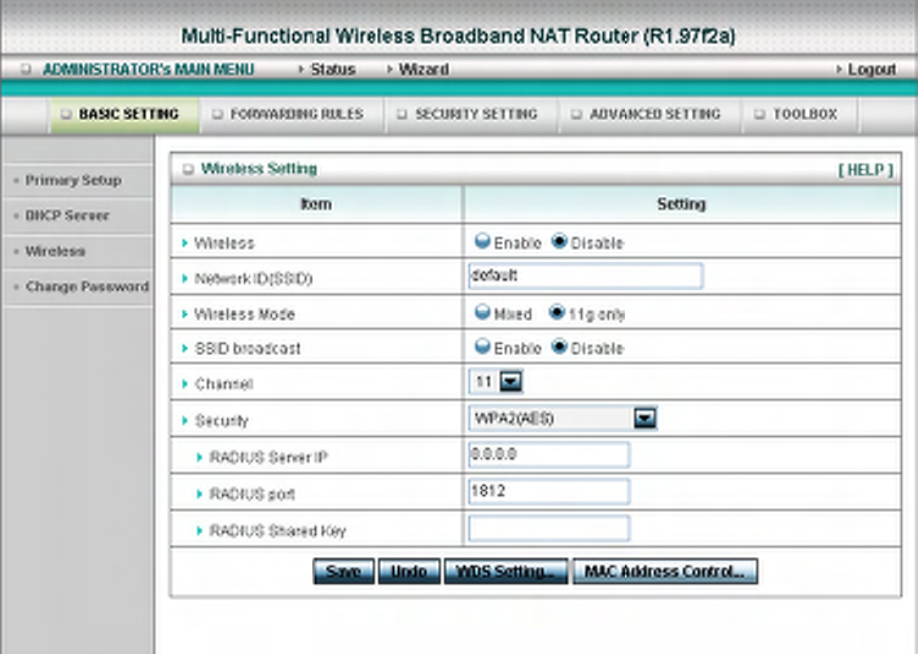Open the Security dropdown showing WPA2(AES)
The width and height of the screenshot is (918, 654).
pyautogui.click(x=563, y=418)
